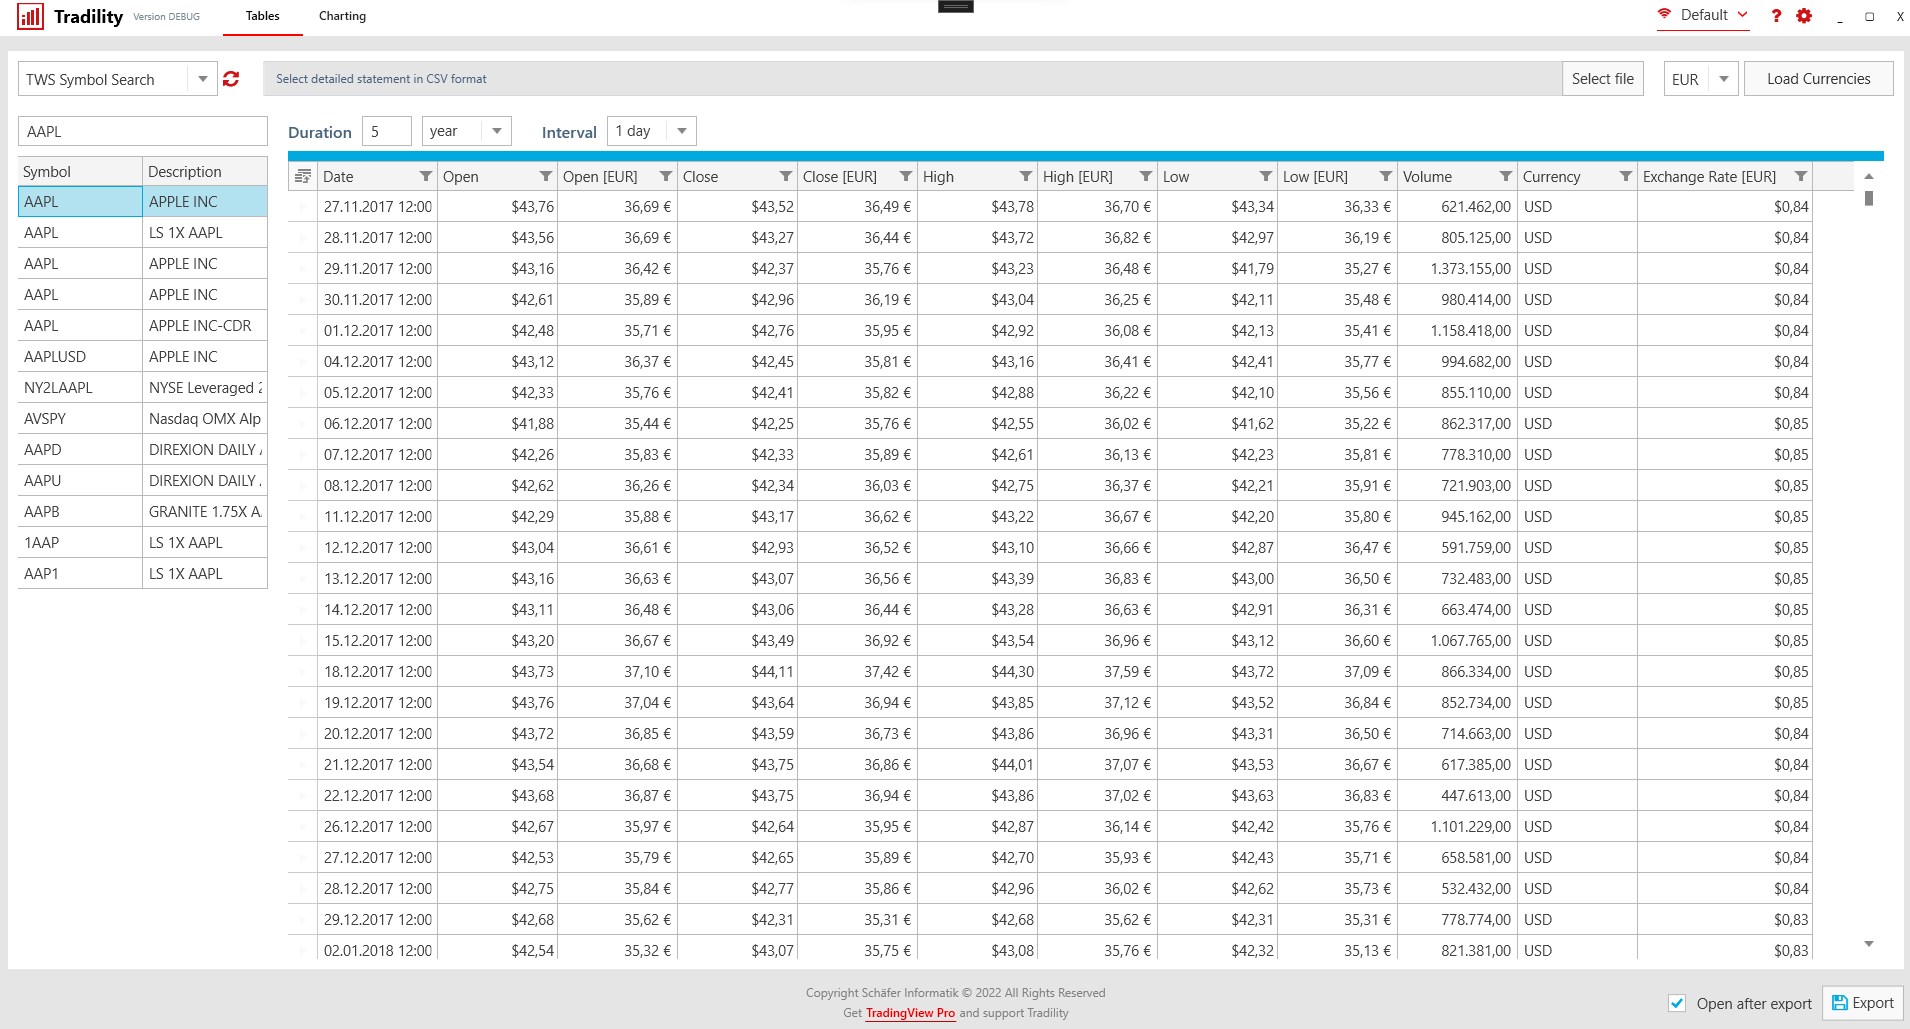Image resolution: width=1910 pixels, height=1029 pixels.
Task: Click the CSV statement path field
Action: (x=912, y=79)
